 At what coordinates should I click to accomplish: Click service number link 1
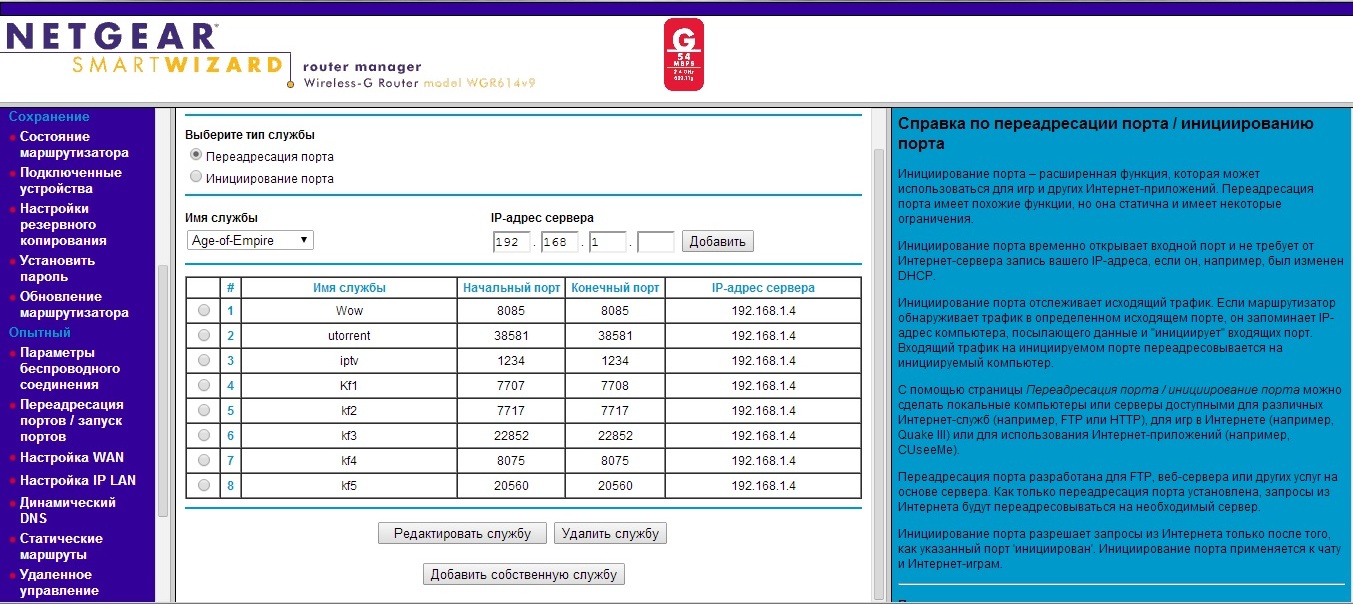(x=230, y=311)
